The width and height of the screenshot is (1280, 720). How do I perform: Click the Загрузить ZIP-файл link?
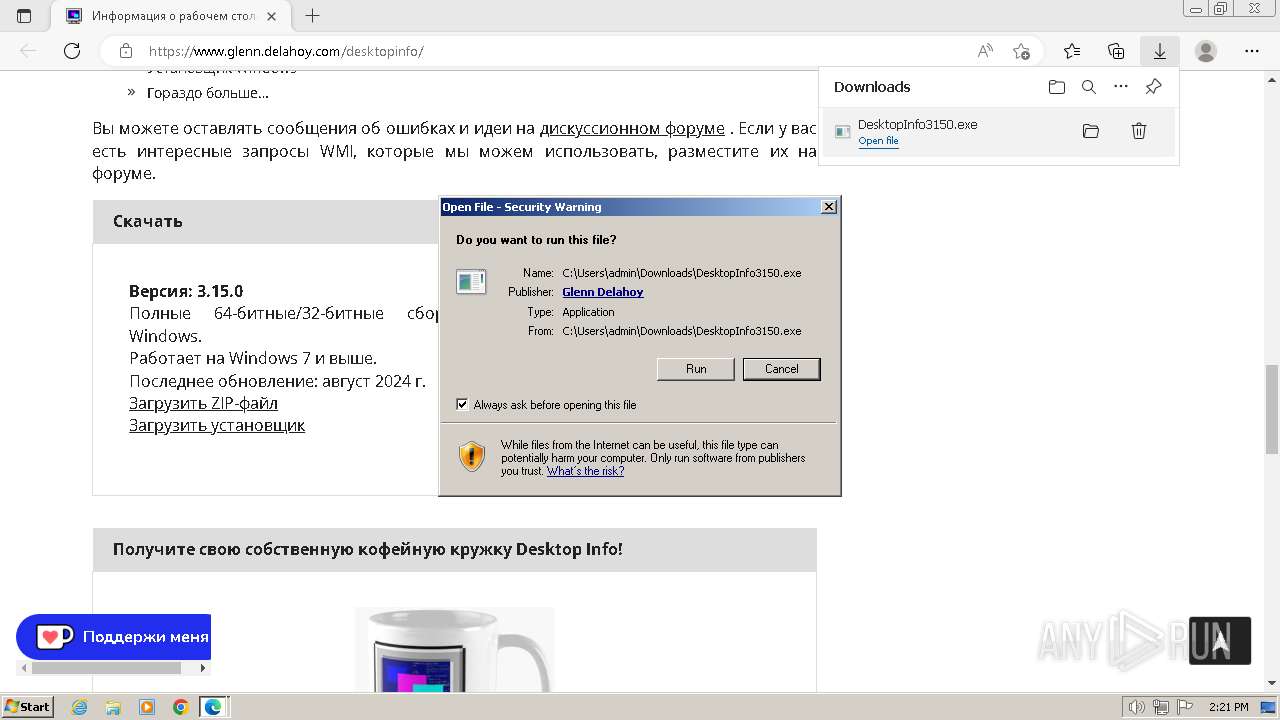(203, 403)
